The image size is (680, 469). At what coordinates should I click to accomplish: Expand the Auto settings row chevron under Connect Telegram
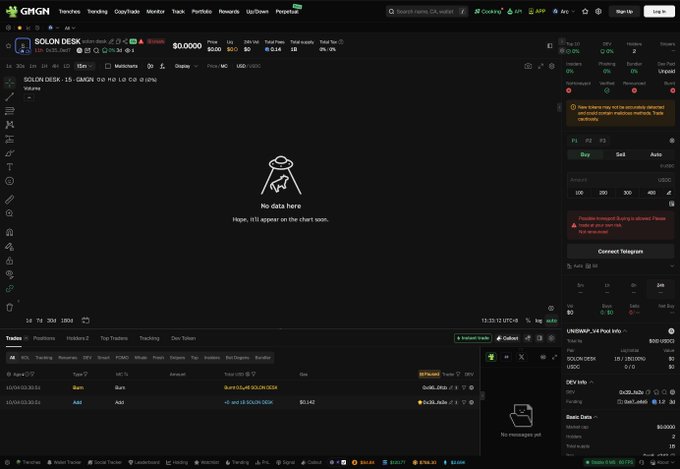tap(672, 266)
